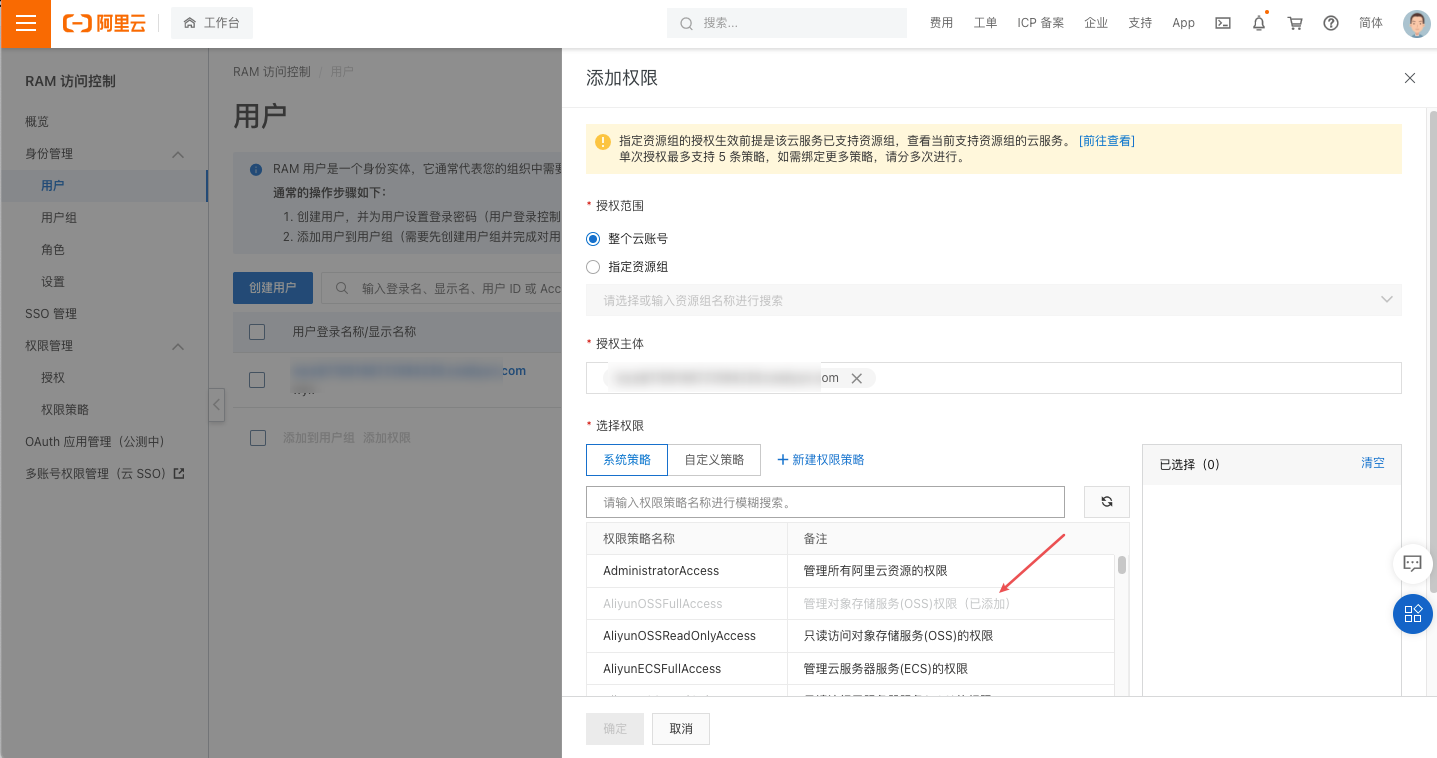Image resolution: width=1437 pixels, height=758 pixels.
Task: Collapse the 权限管理 sidebar section
Action: [177, 345]
